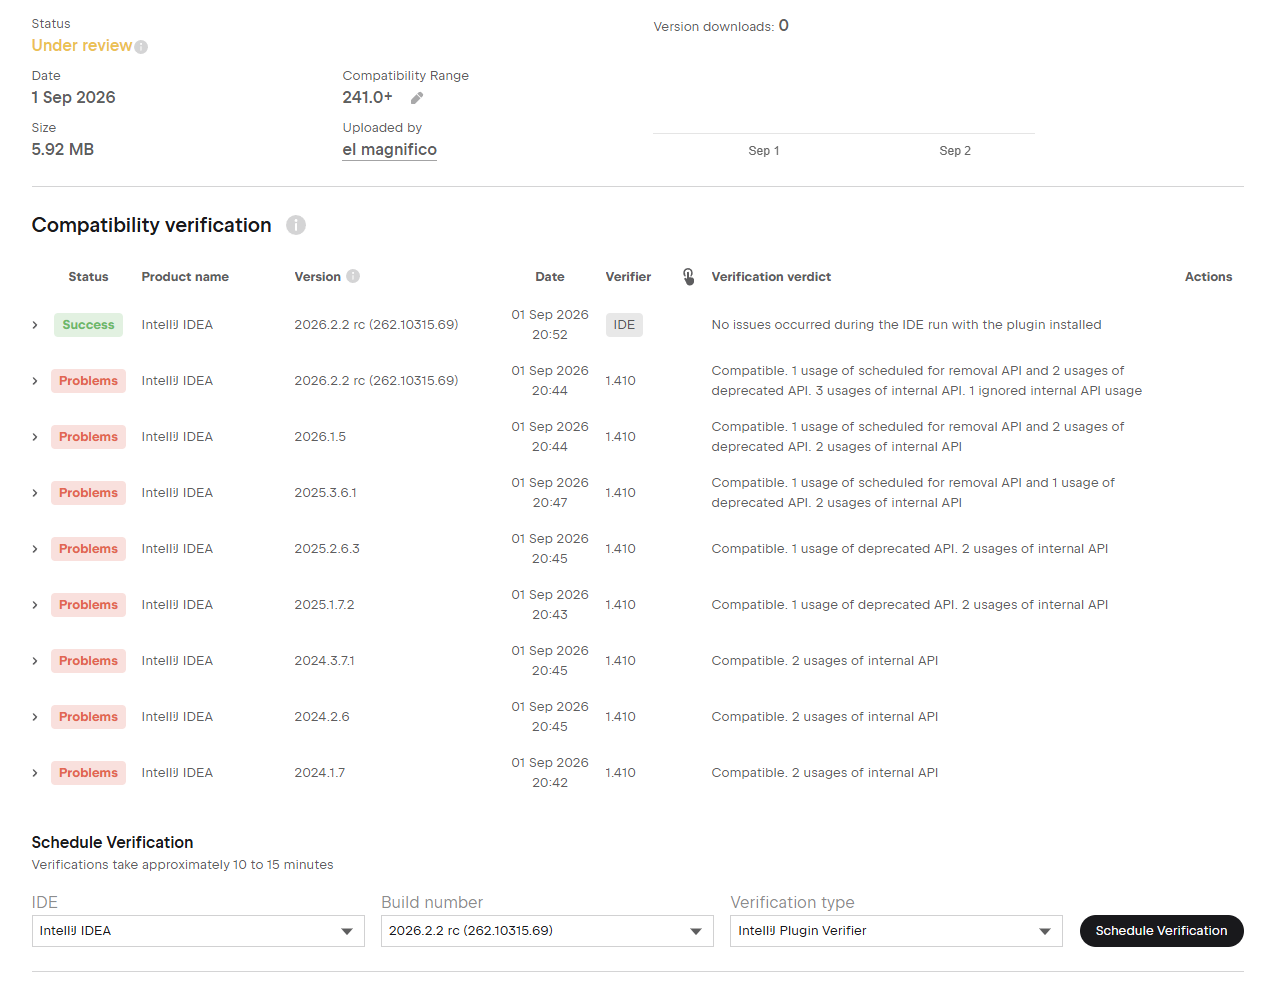The height and width of the screenshot is (986, 1284).
Task: Open the info icon next to Compatibility verification
Action: click(296, 225)
